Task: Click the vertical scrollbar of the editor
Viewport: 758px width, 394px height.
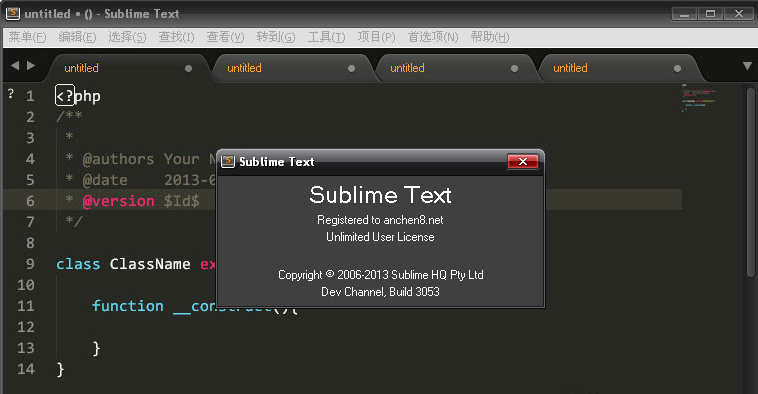Action: point(750,181)
